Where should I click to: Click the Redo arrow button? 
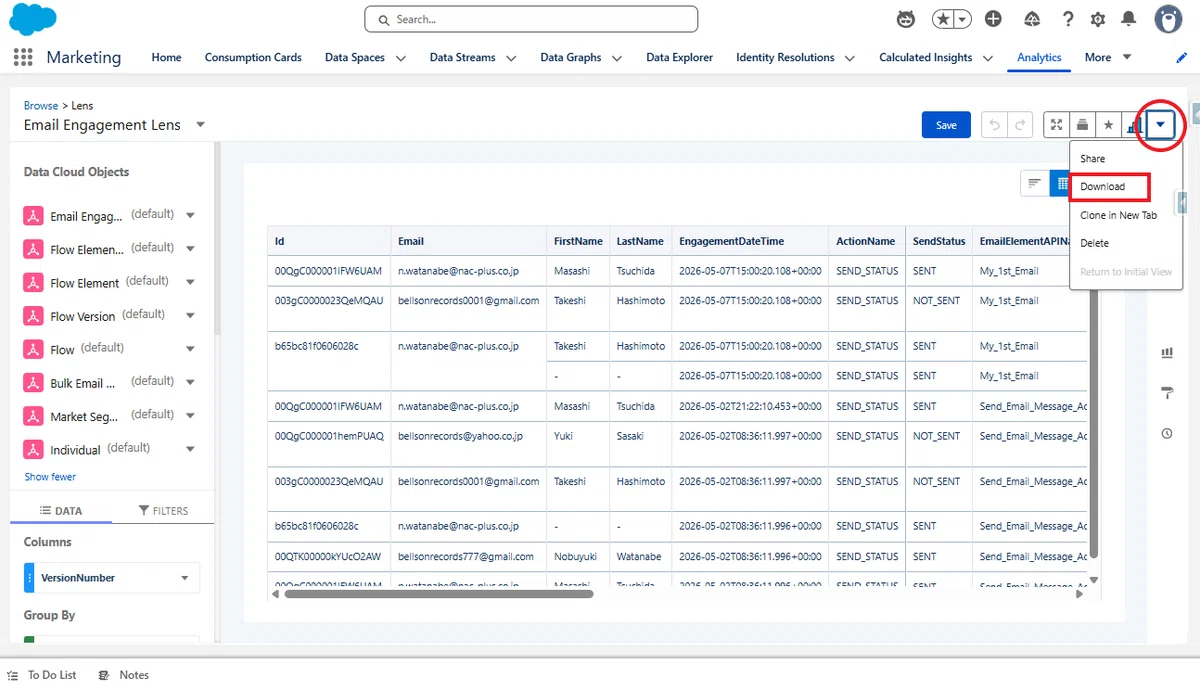[x=1020, y=125]
